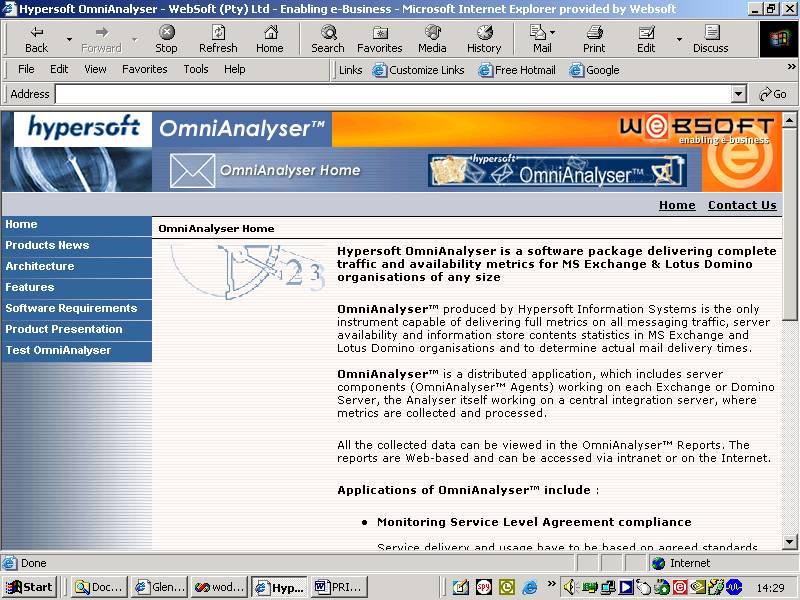Image resolution: width=800 pixels, height=600 pixels.
Task: Switch to the Doc... taskbar window
Action: click(x=99, y=587)
